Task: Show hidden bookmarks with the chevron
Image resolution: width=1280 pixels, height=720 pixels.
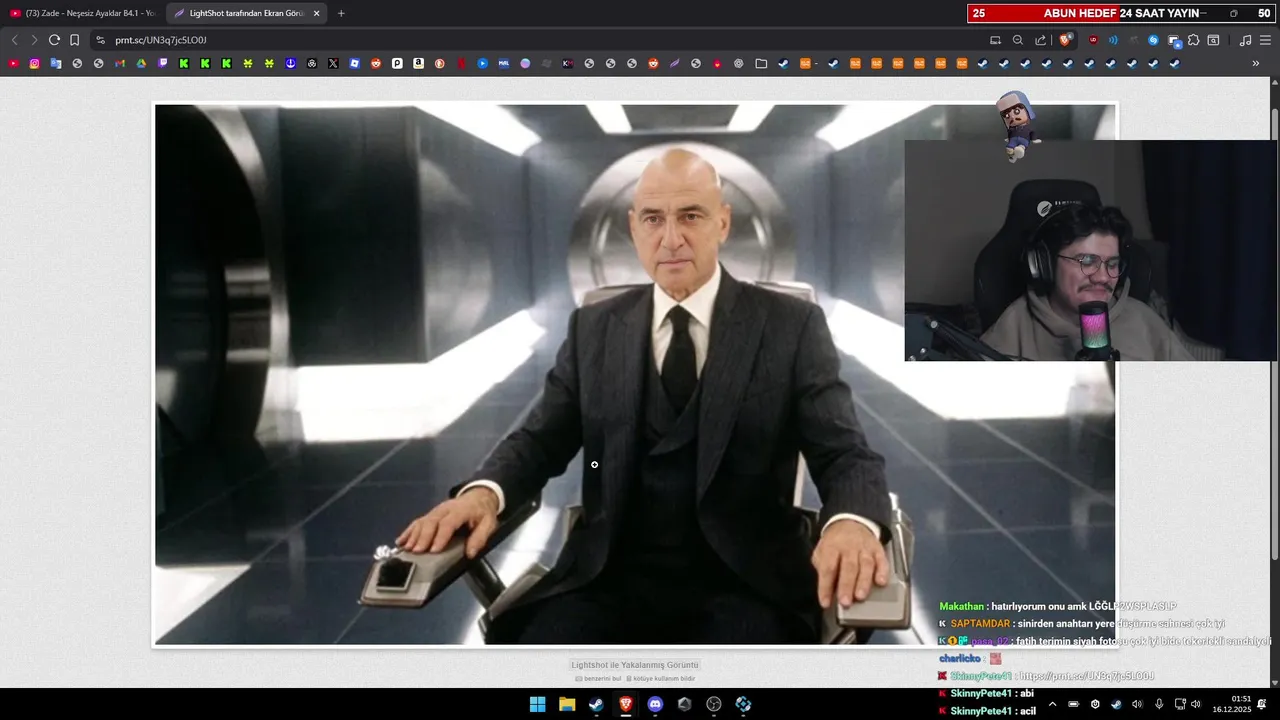Action: [1256, 63]
